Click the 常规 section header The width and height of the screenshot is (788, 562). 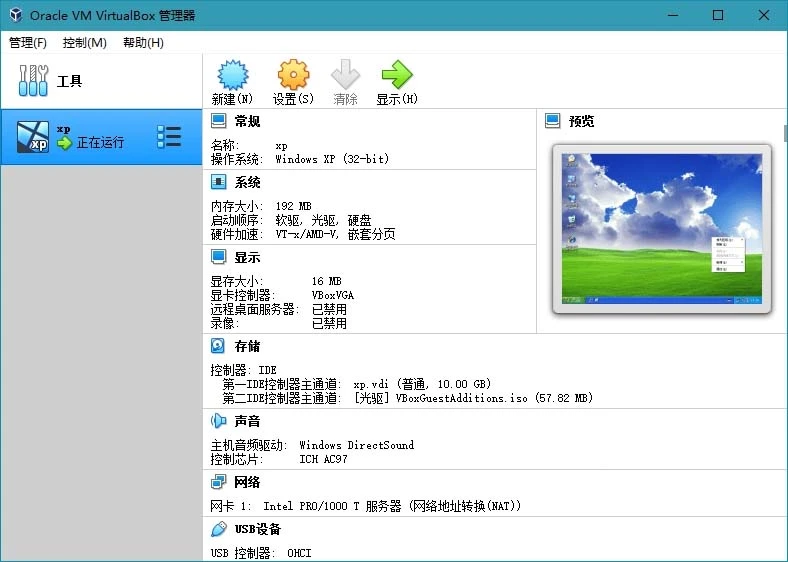tap(247, 121)
